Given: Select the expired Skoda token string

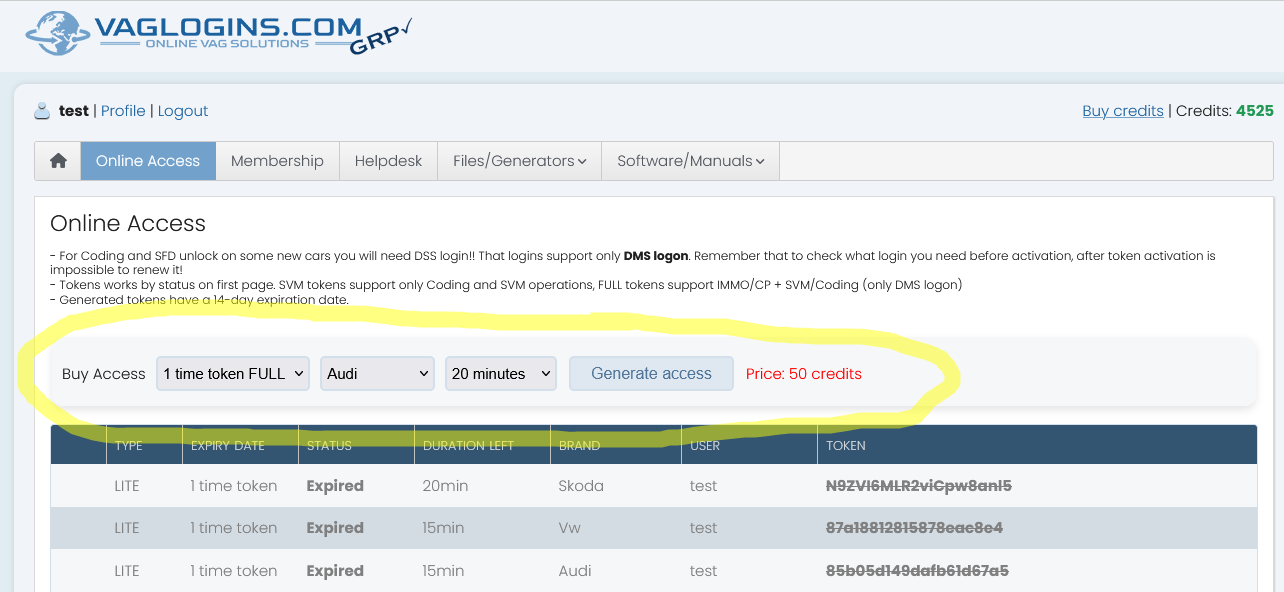Looking at the screenshot, I should [918, 486].
